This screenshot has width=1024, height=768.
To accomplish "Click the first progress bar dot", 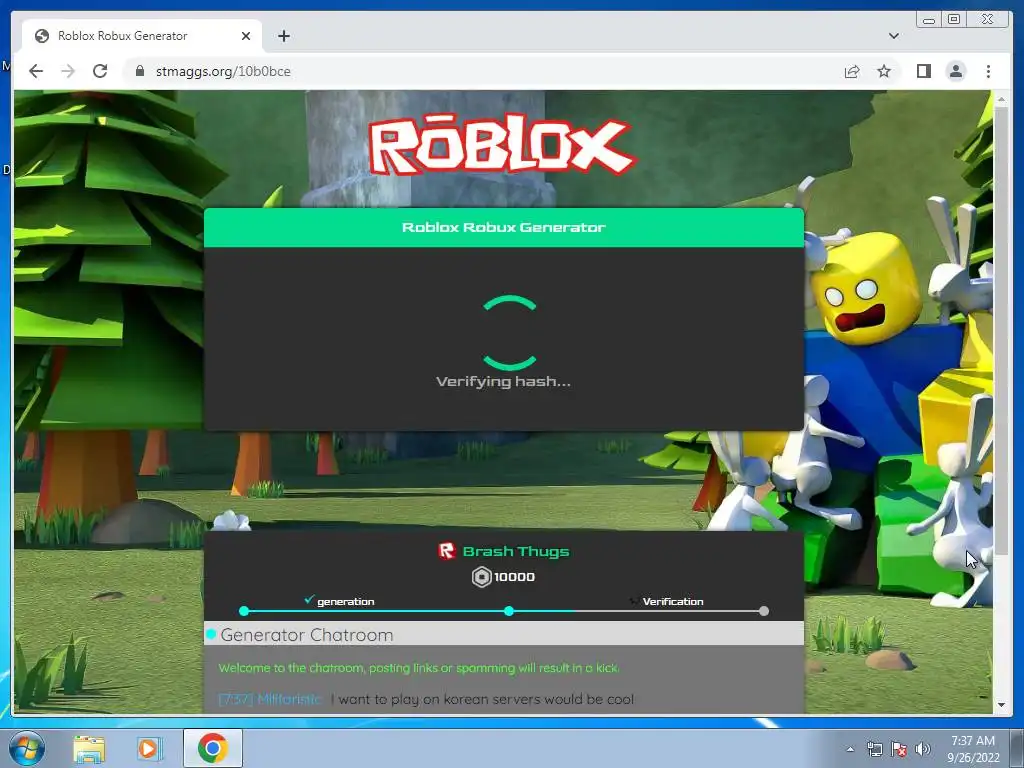I will 244,611.
